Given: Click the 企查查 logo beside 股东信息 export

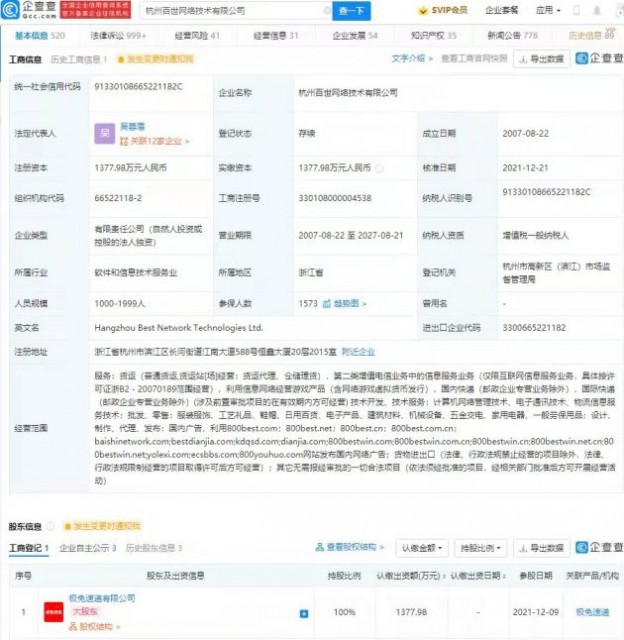Looking at the screenshot, I should click(599, 547).
